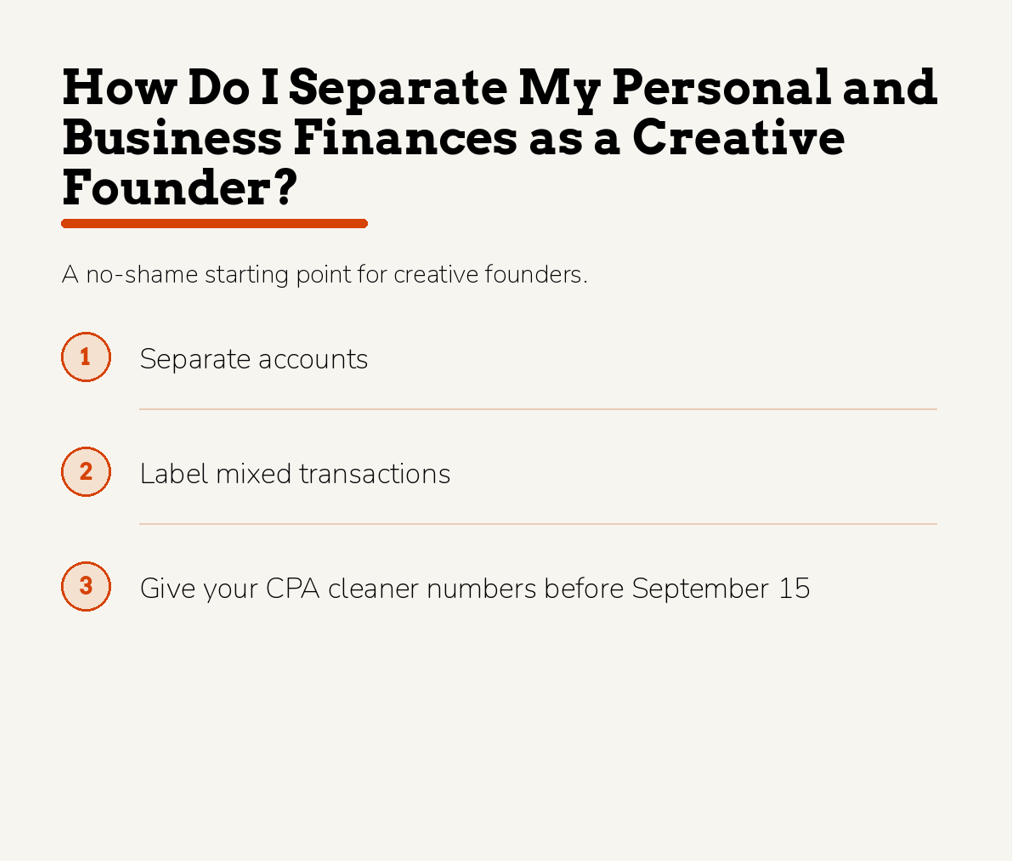The height and width of the screenshot is (861, 1012).
Task: Click the word 'Separate' in the headline
Action: (x=398, y=89)
